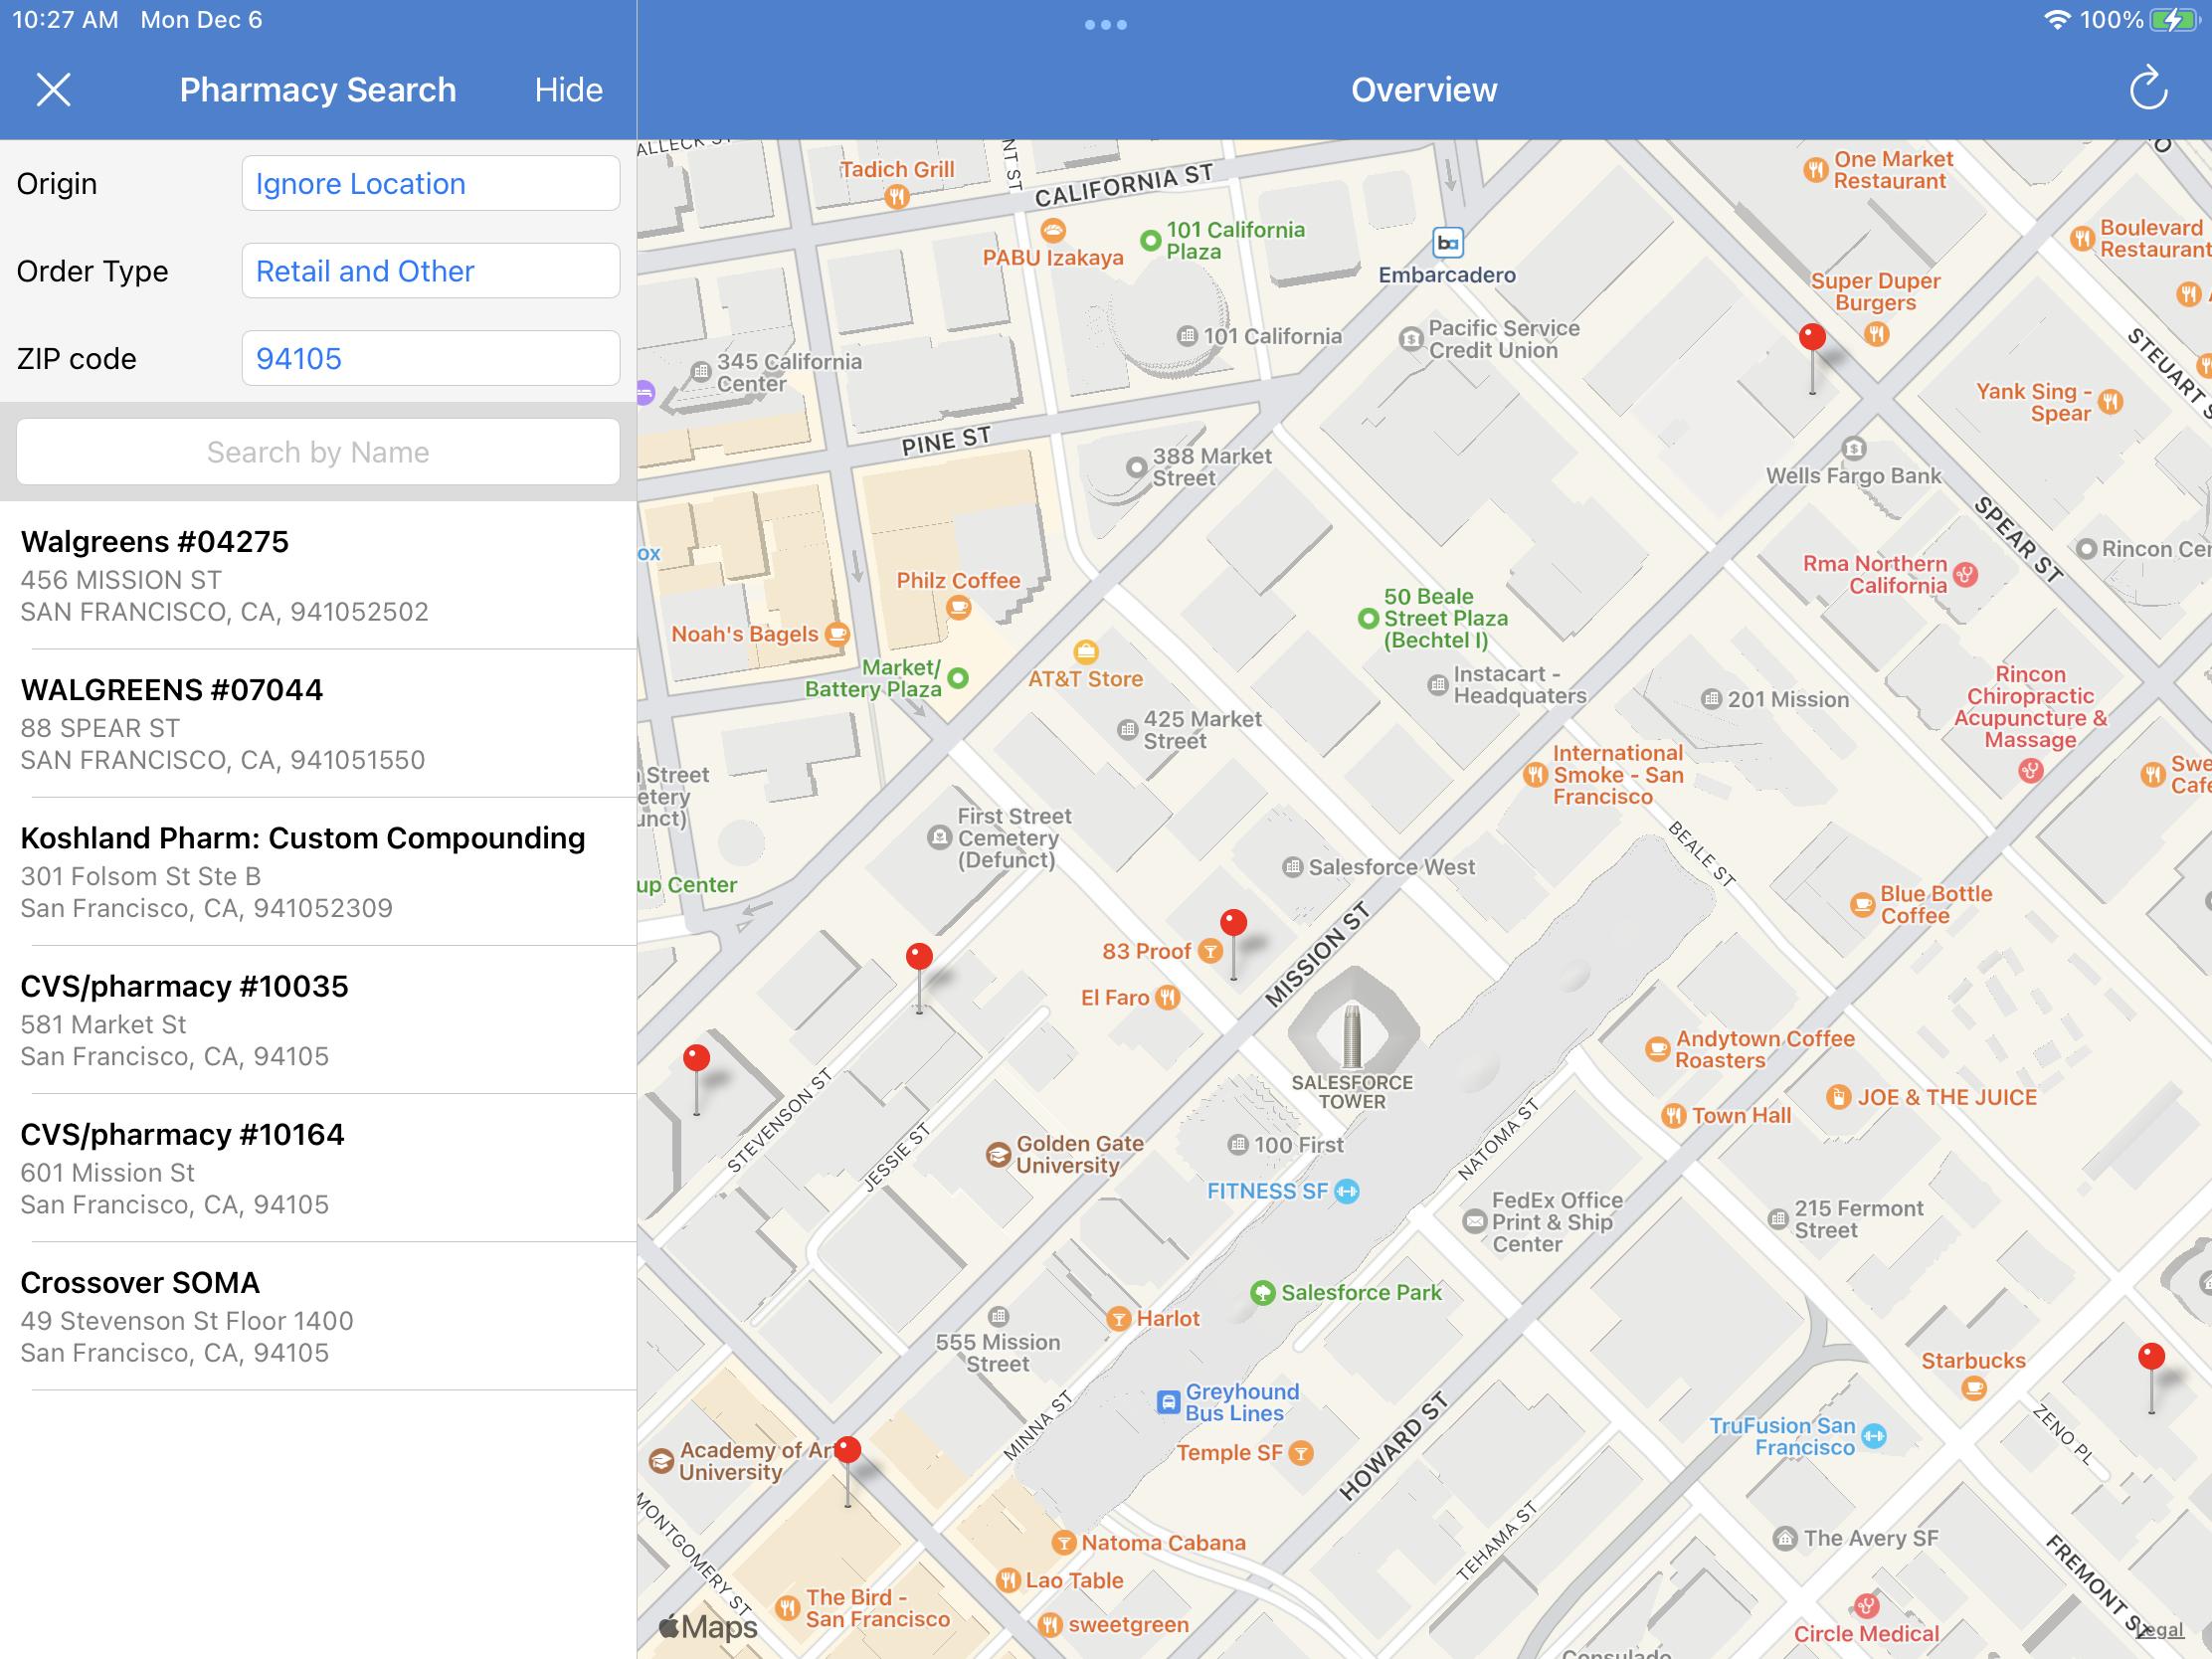Image resolution: width=2212 pixels, height=1659 pixels.
Task: Tap the Blue Bottle Coffee icon
Action: pyautogui.click(x=1862, y=905)
